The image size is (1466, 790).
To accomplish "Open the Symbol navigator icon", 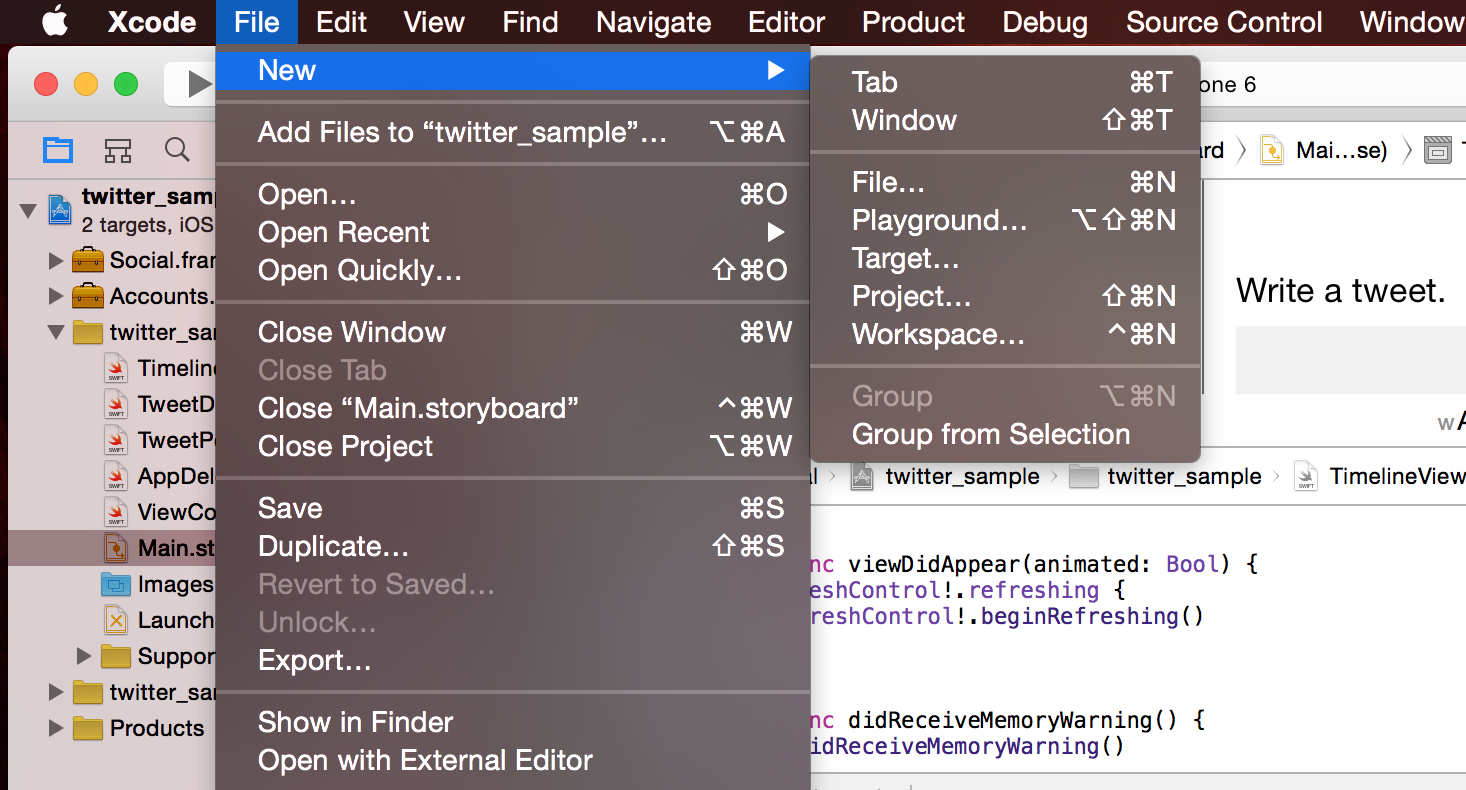I will point(117,149).
